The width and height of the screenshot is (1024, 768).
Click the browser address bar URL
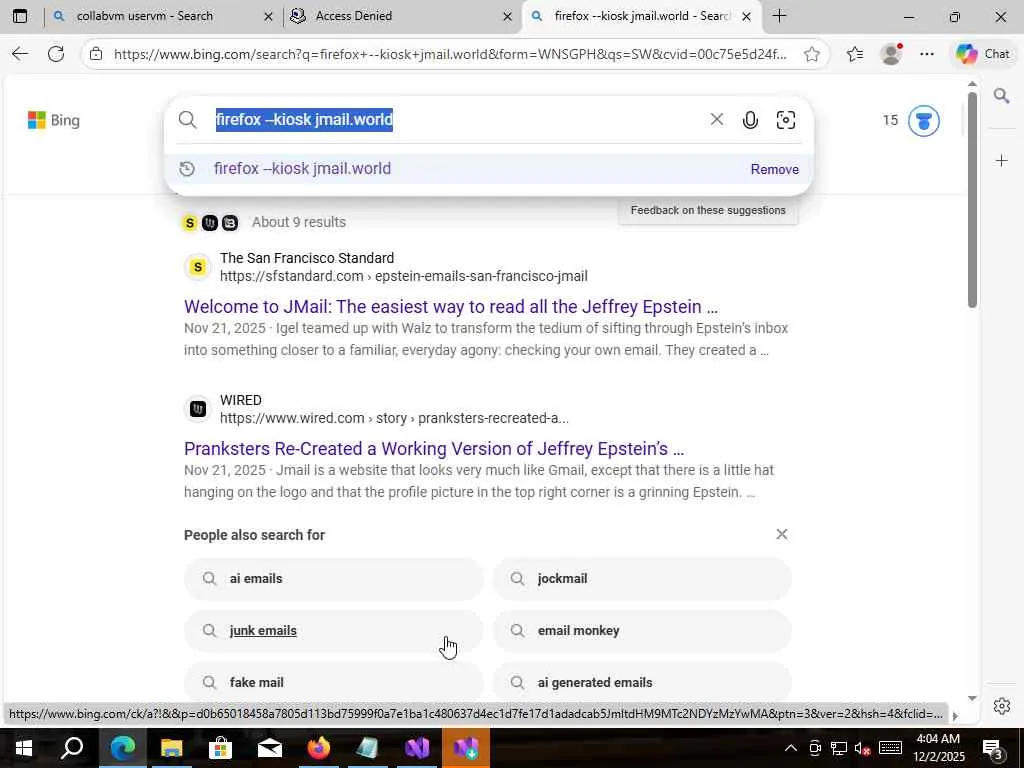tap(451, 54)
